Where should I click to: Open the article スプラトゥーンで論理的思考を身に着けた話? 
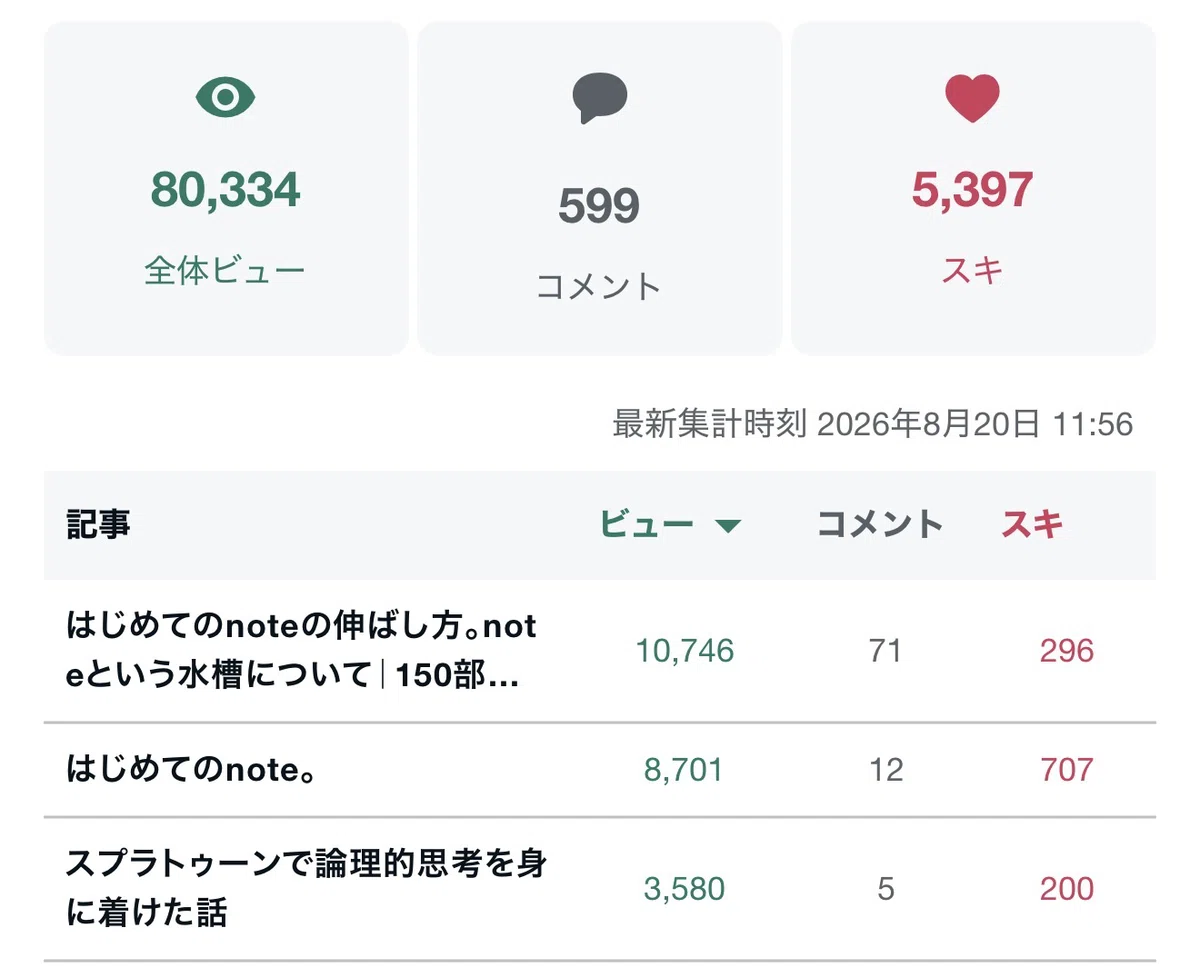(x=306, y=888)
